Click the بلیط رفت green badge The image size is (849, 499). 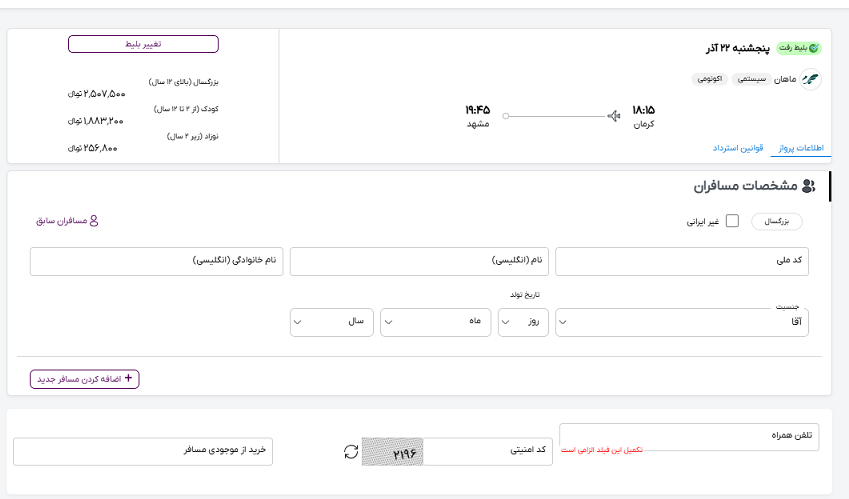tap(799, 48)
